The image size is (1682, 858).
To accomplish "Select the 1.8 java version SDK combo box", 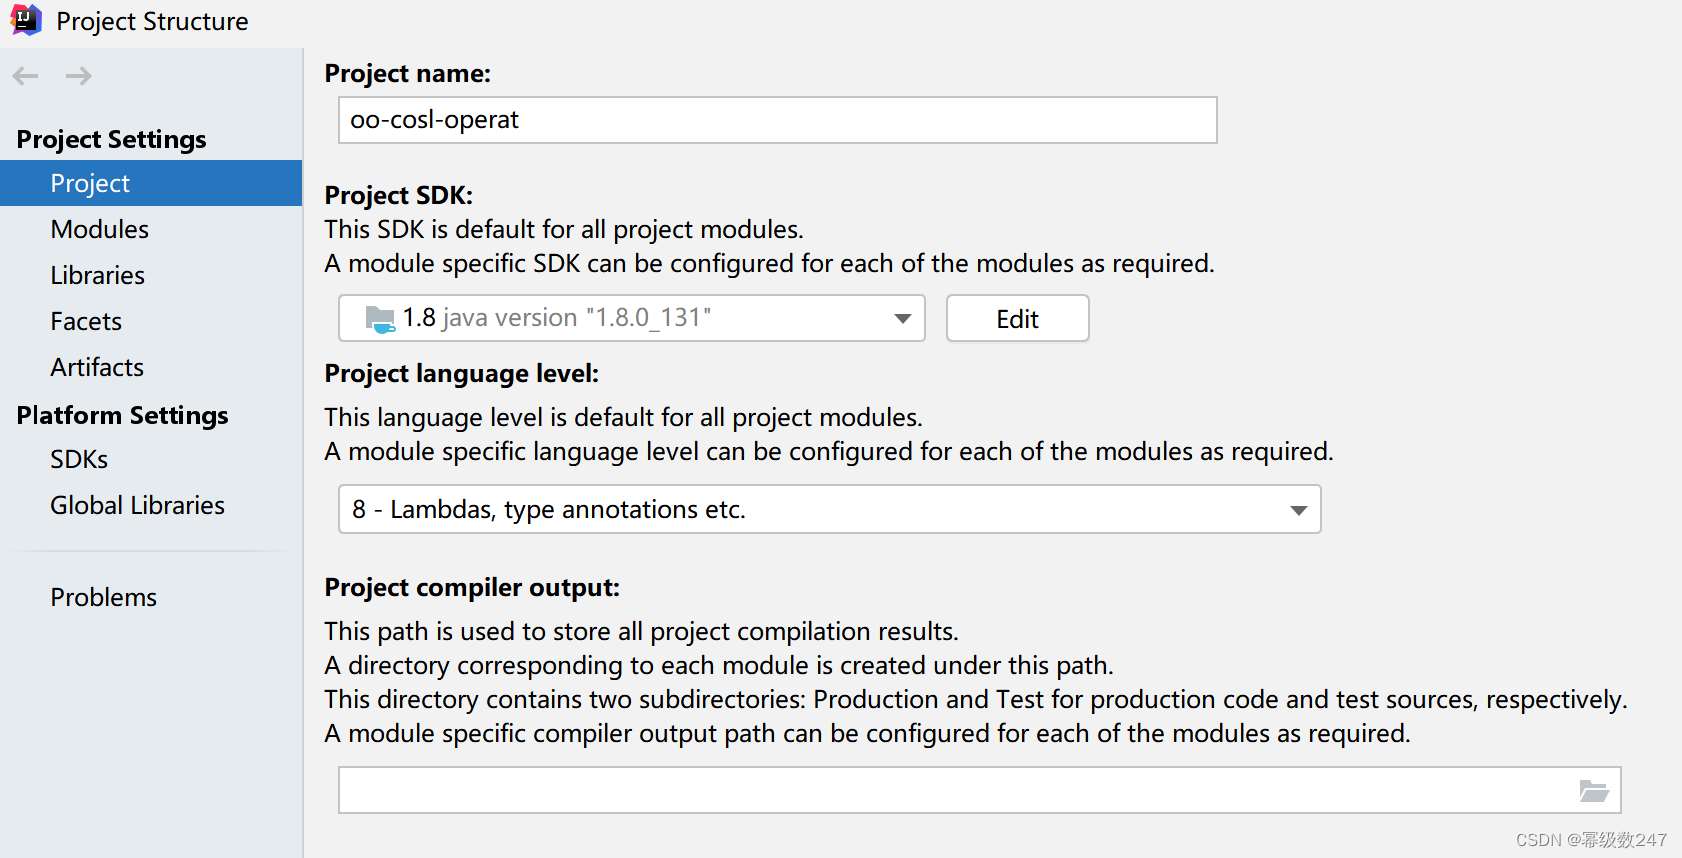I will [632, 318].
